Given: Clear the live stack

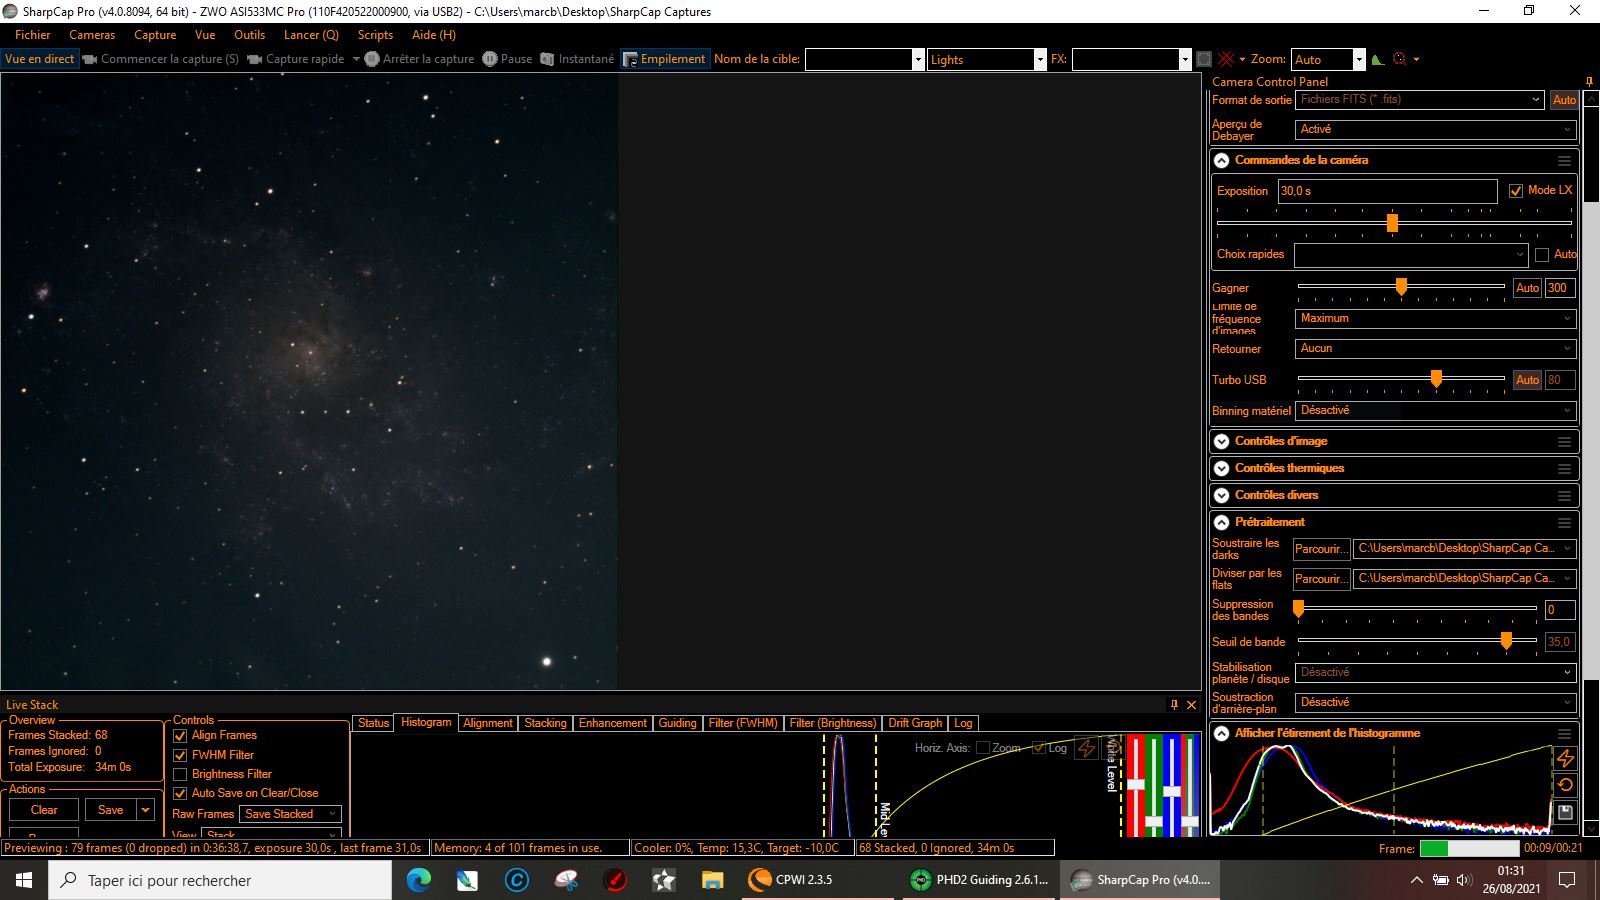Looking at the screenshot, I should pos(44,810).
